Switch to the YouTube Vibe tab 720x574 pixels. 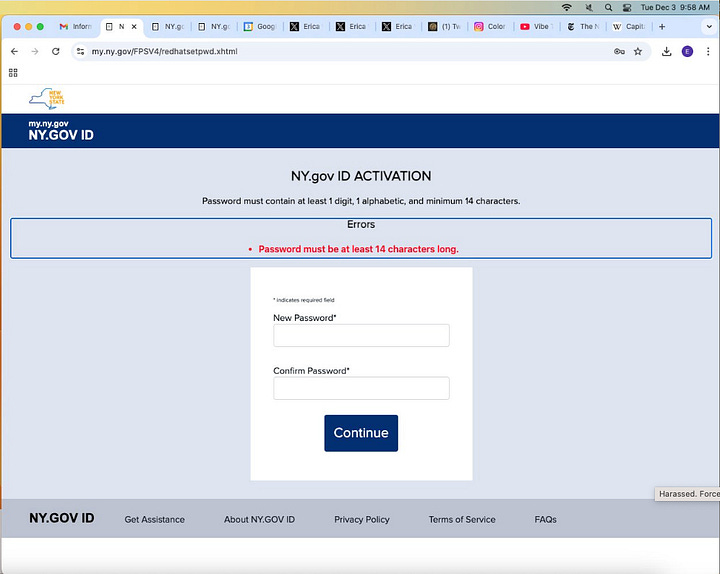(537, 27)
